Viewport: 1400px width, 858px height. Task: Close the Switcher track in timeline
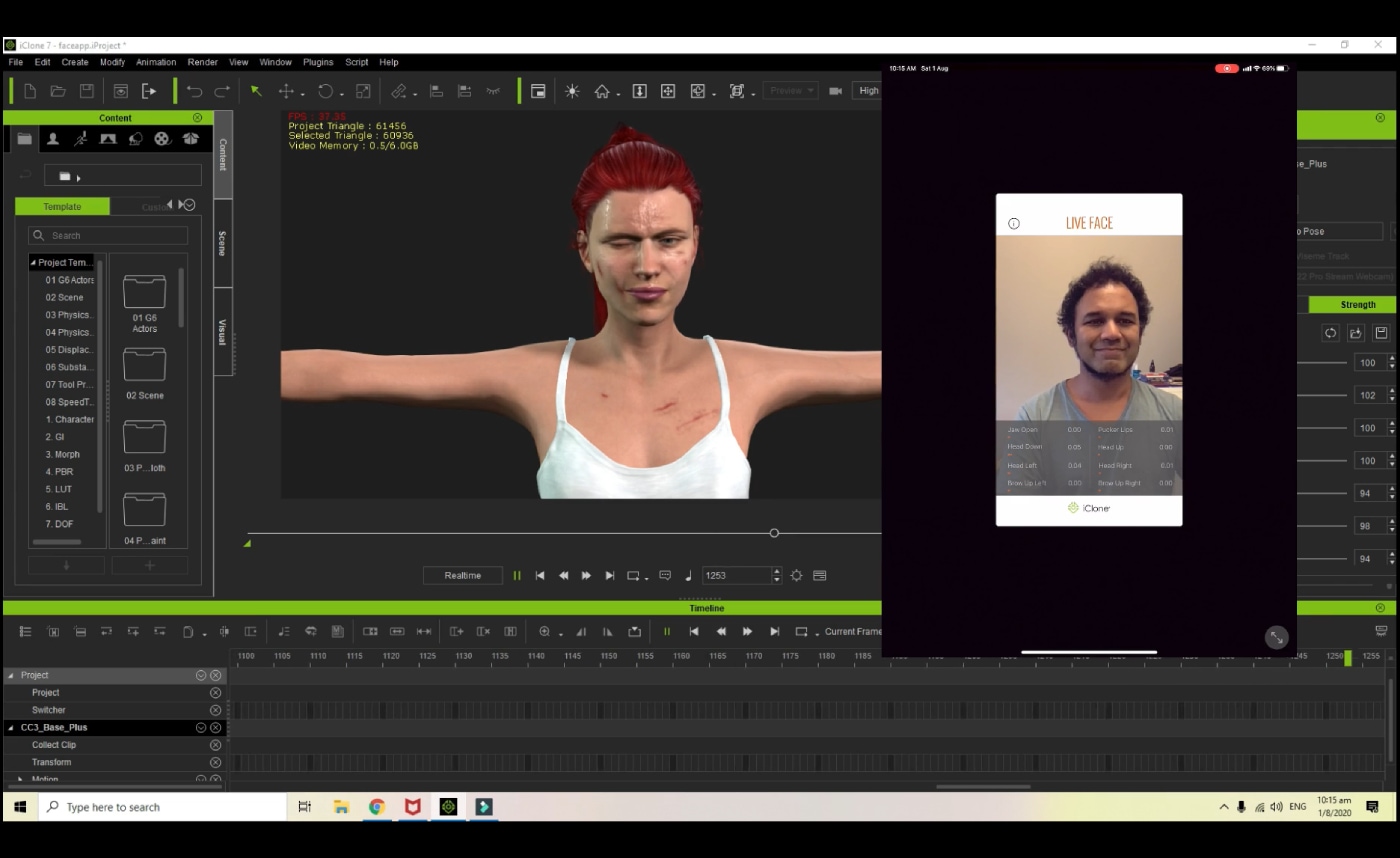[x=215, y=710]
